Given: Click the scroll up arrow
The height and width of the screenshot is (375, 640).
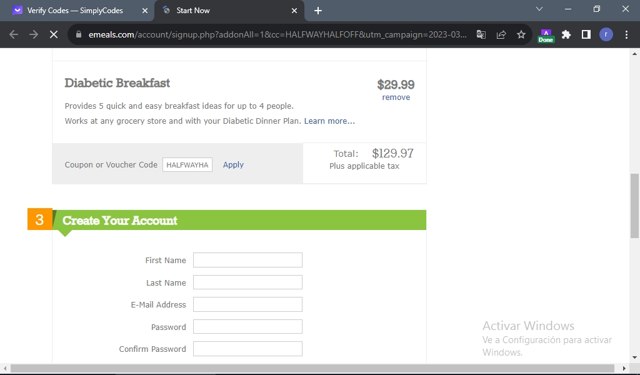Looking at the screenshot, I should (634, 53).
